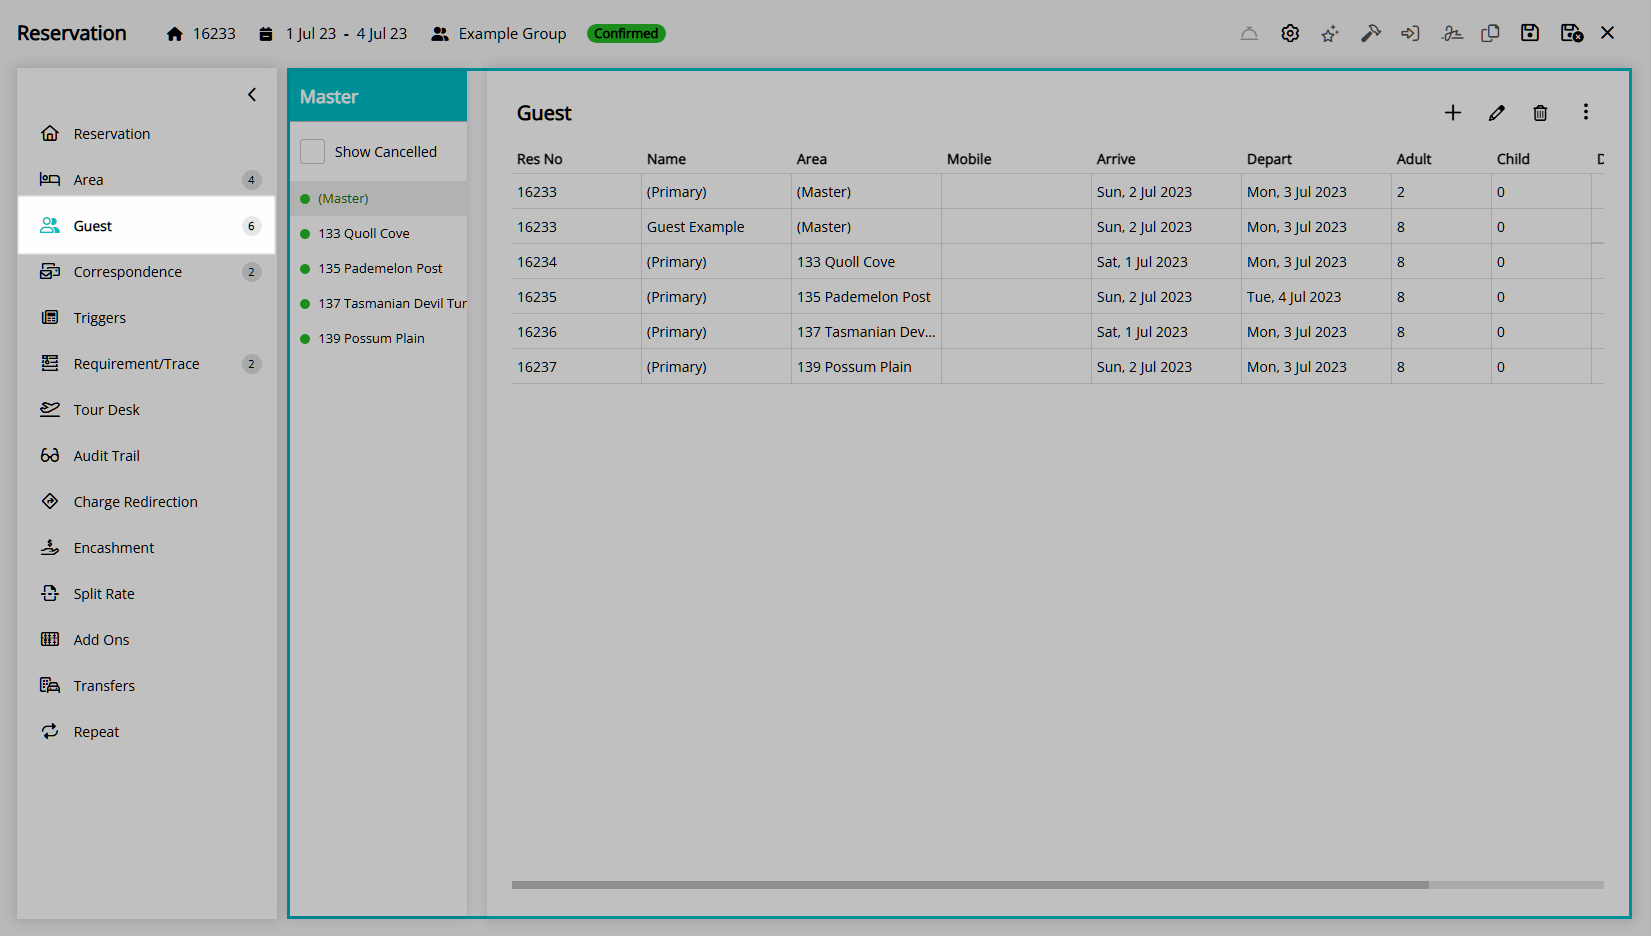1651x936 pixels.
Task: Open the Repeat menu item
Action: click(x=146, y=732)
